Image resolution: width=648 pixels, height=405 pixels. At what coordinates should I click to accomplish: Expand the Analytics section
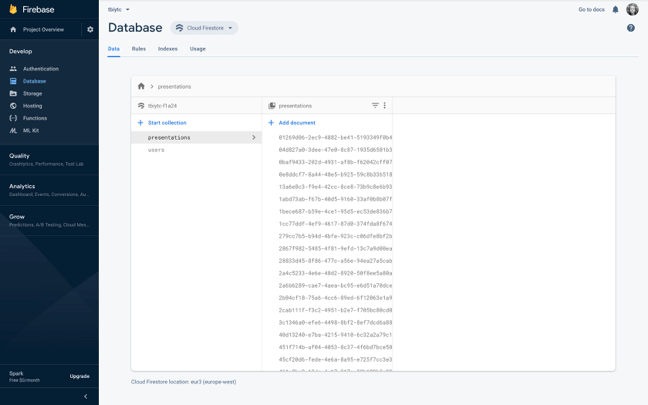(x=49, y=190)
